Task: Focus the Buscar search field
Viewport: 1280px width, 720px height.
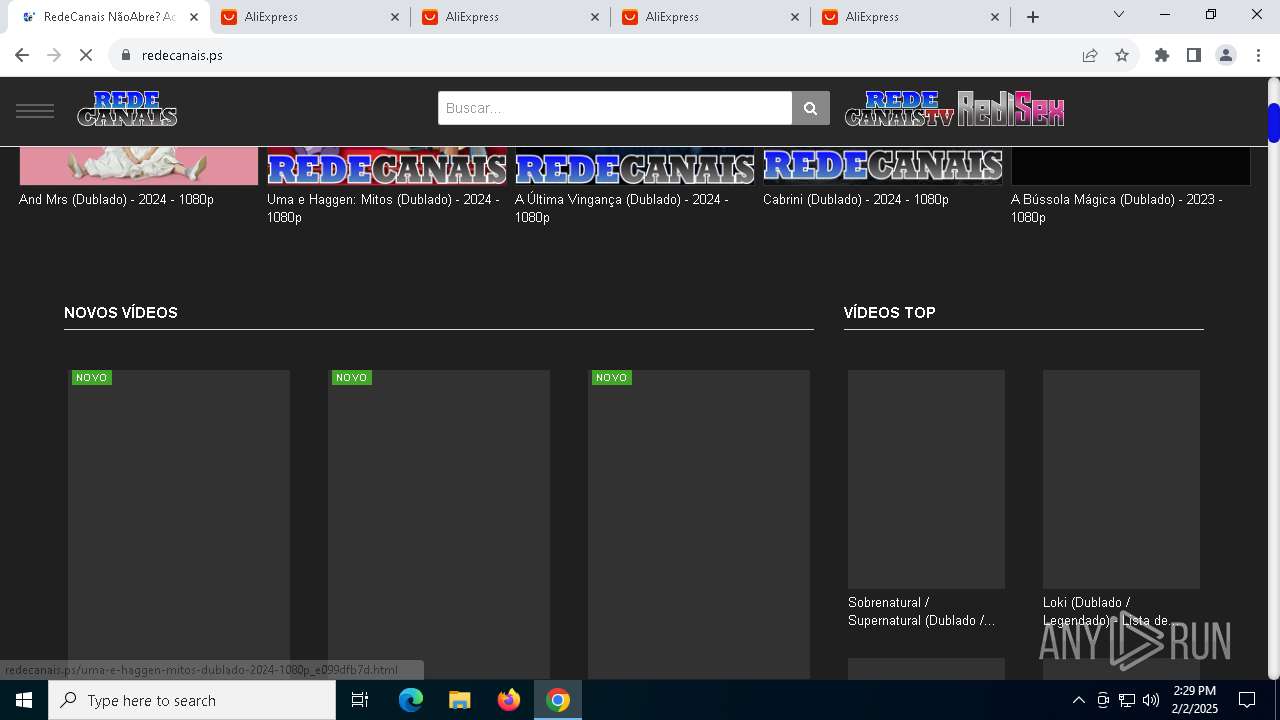Action: pos(615,108)
